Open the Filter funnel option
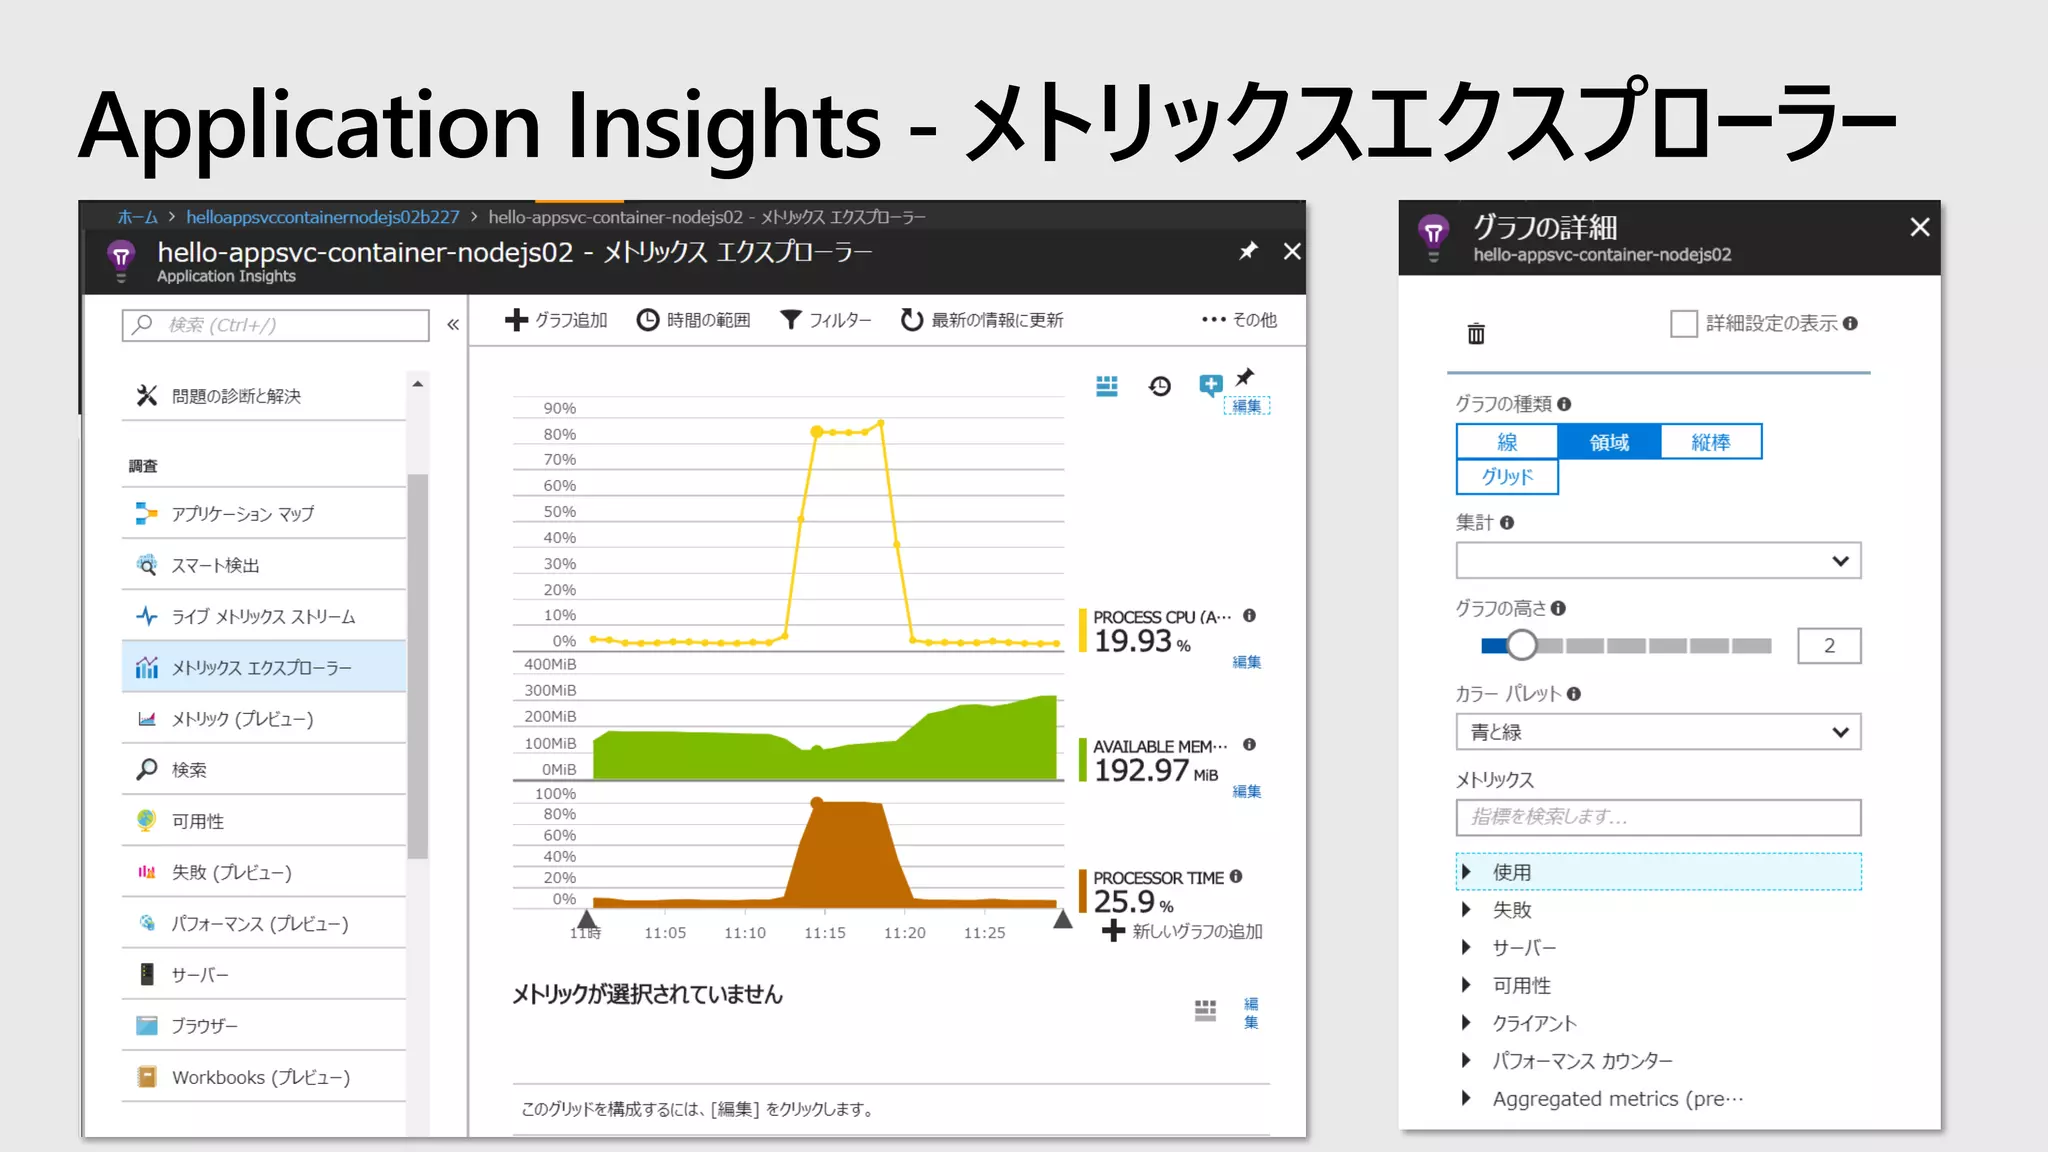 click(825, 320)
